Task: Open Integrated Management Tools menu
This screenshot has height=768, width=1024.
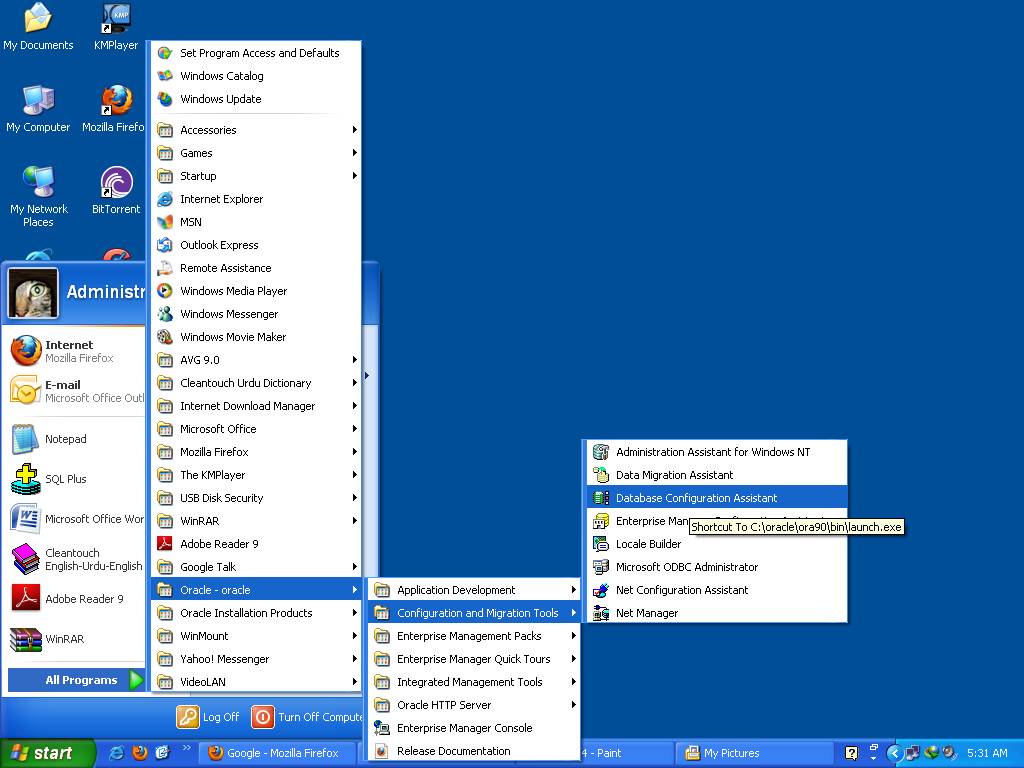Action: click(x=474, y=682)
